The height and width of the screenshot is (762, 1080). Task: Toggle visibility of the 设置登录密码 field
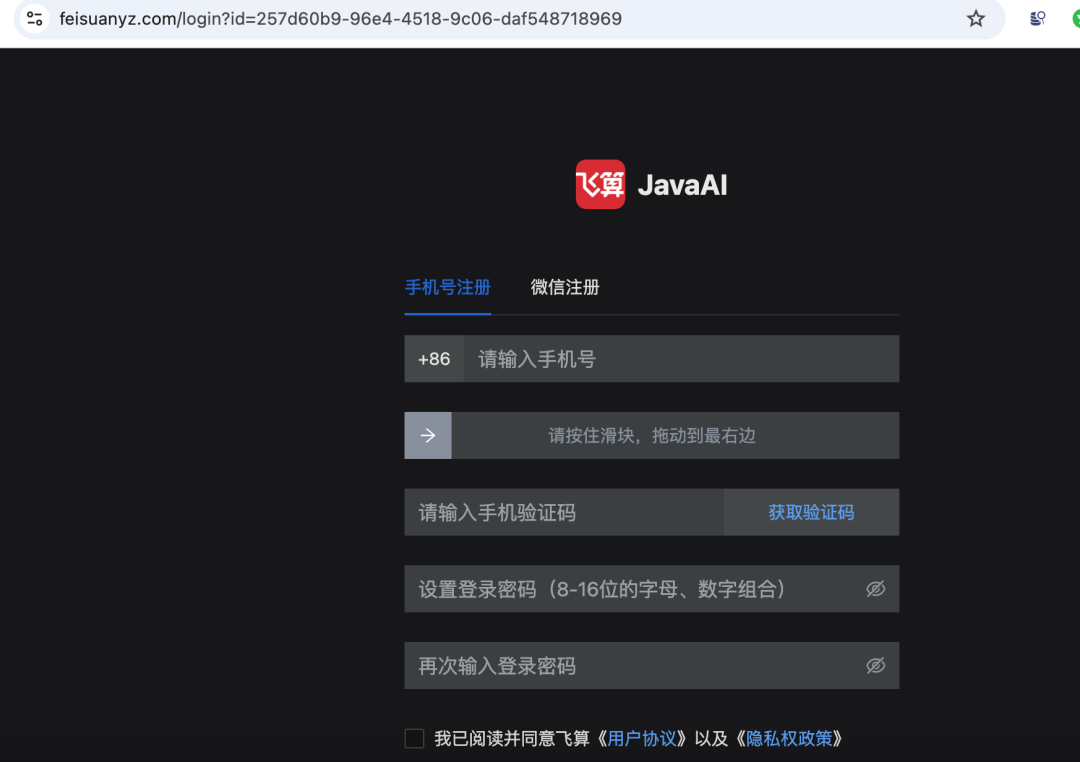pyautogui.click(x=875, y=589)
